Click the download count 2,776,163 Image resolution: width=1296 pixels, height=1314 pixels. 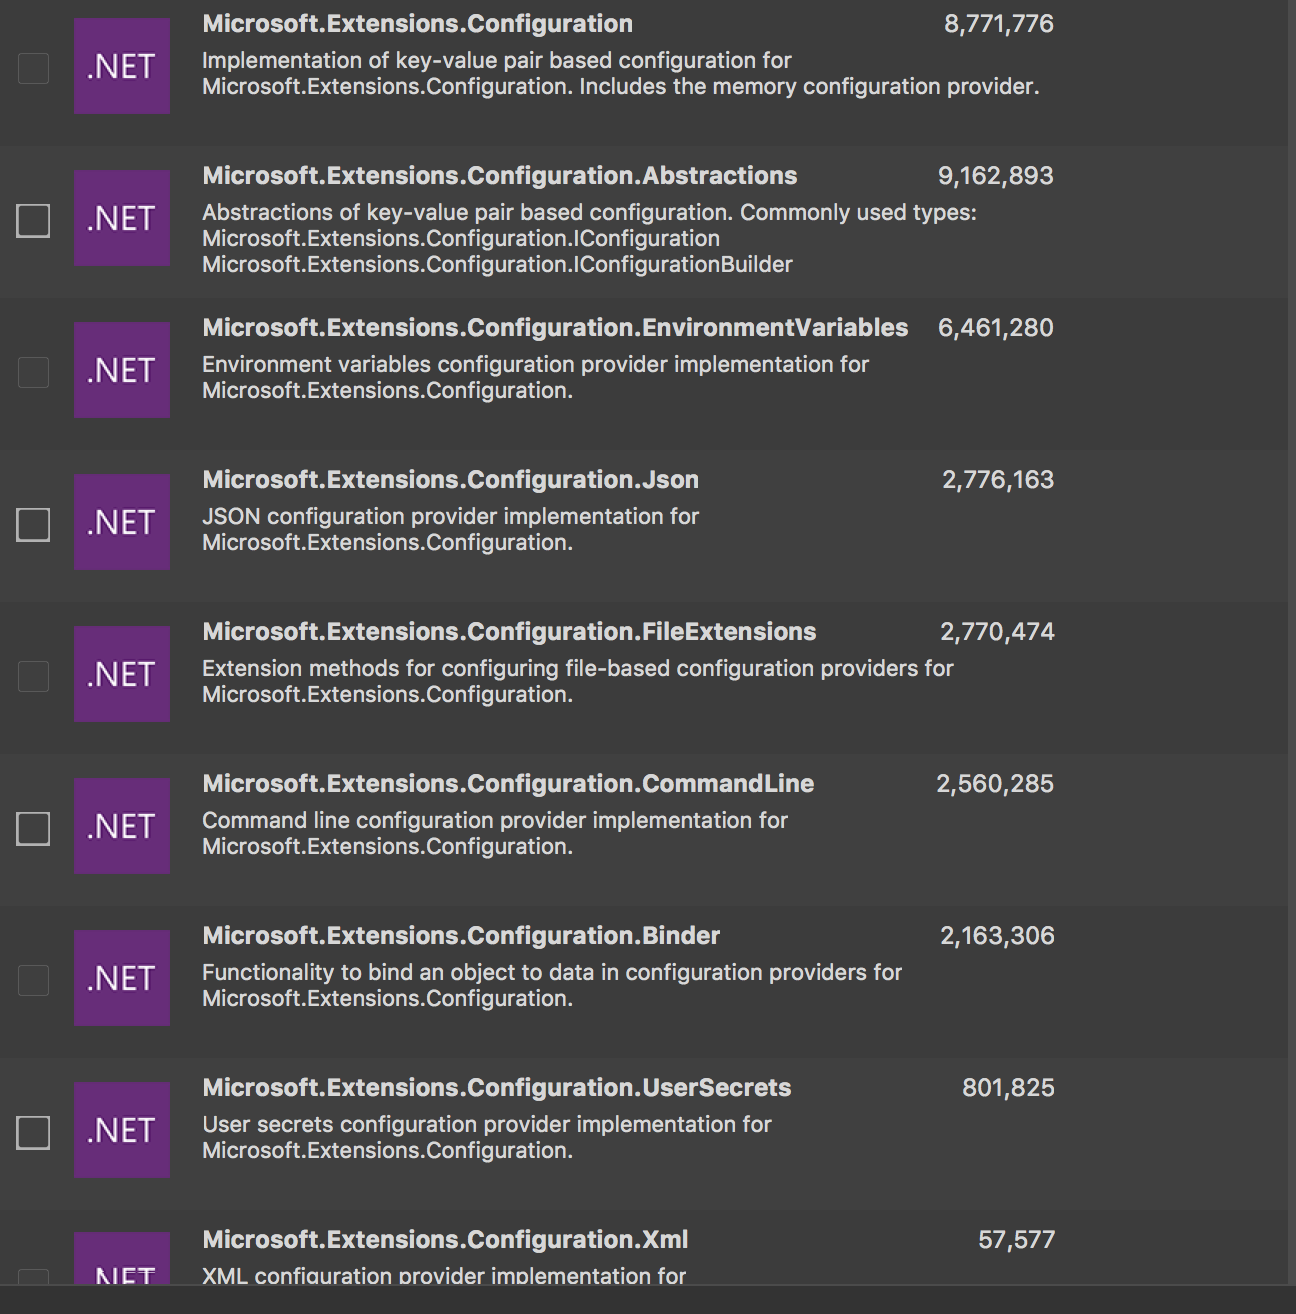point(998,480)
